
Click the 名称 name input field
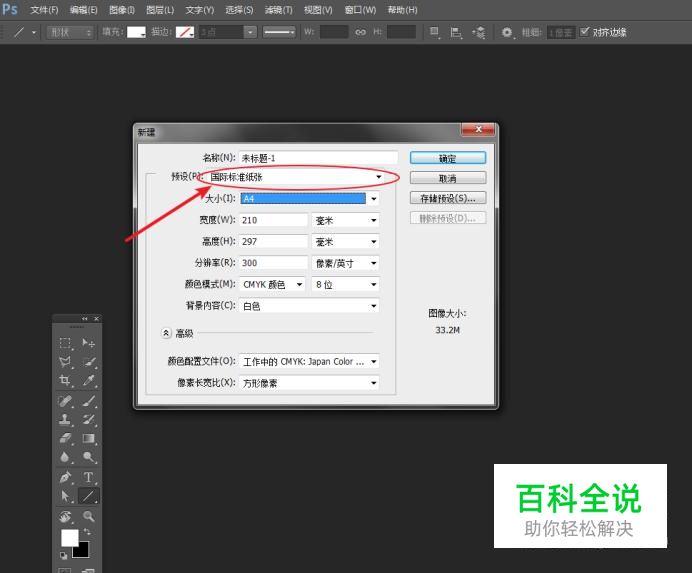[x=318, y=158]
